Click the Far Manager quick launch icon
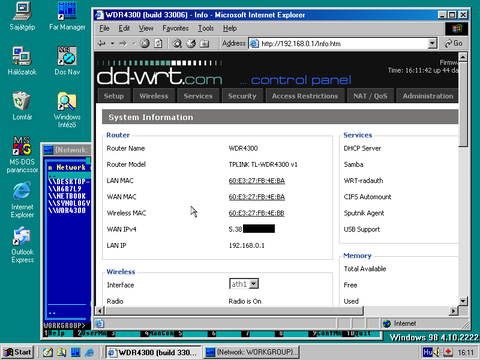Image resolution: width=480 pixels, height=360 pixels. (75, 352)
